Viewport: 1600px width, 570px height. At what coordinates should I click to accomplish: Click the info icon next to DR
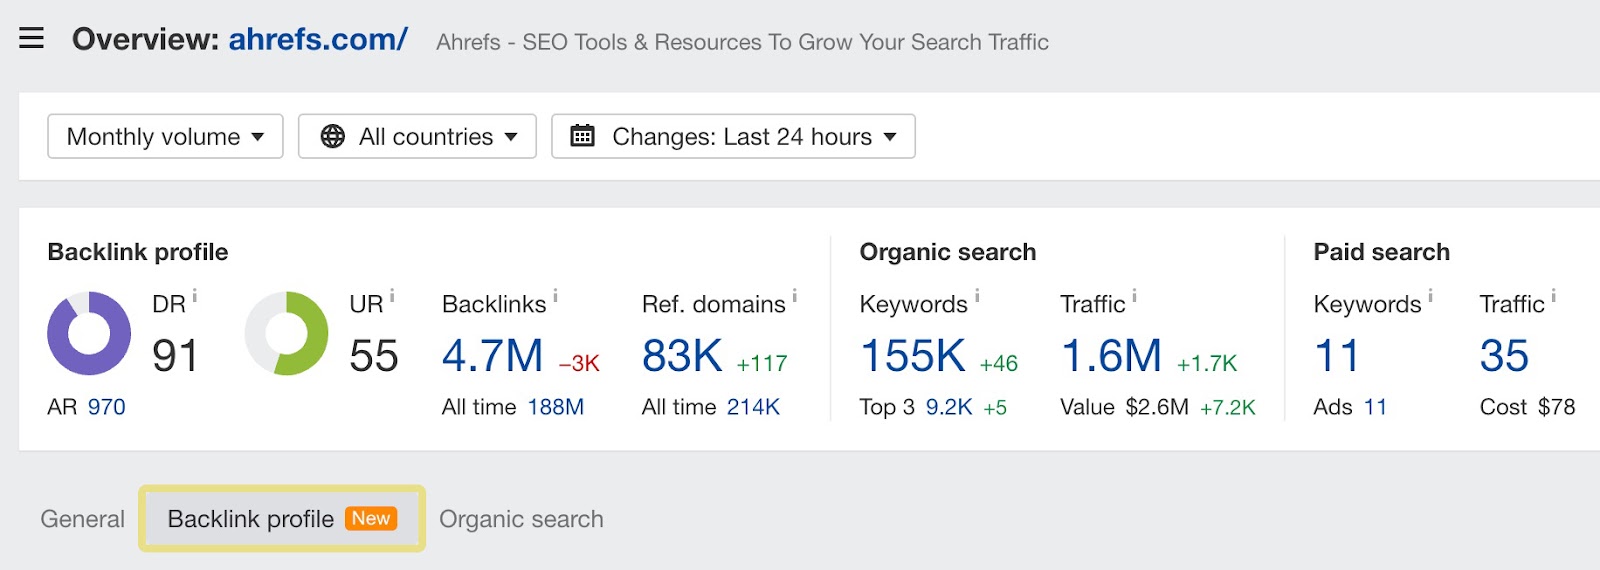point(195,296)
